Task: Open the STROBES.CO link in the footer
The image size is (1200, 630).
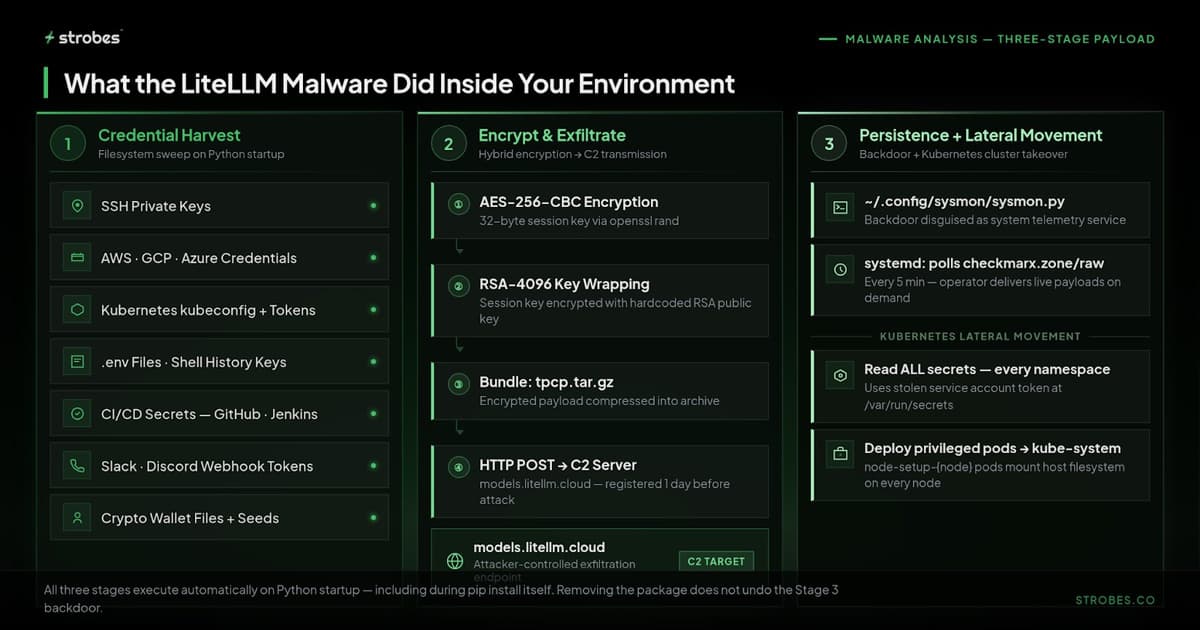Action: click(x=1115, y=600)
